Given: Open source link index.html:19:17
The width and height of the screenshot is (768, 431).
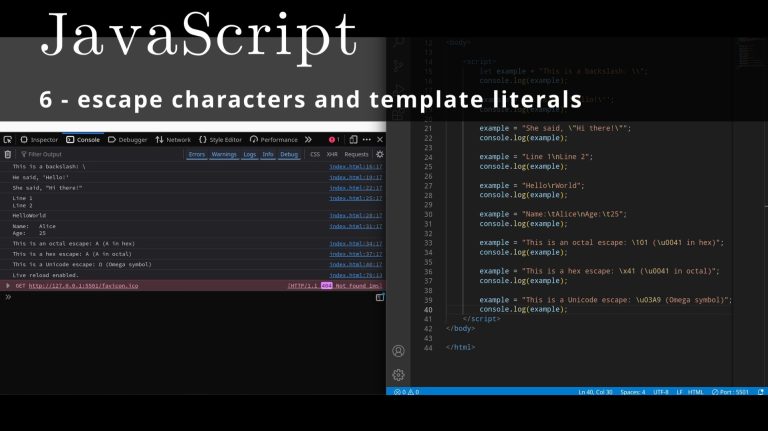Looking at the screenshot, I should point(356,177).
